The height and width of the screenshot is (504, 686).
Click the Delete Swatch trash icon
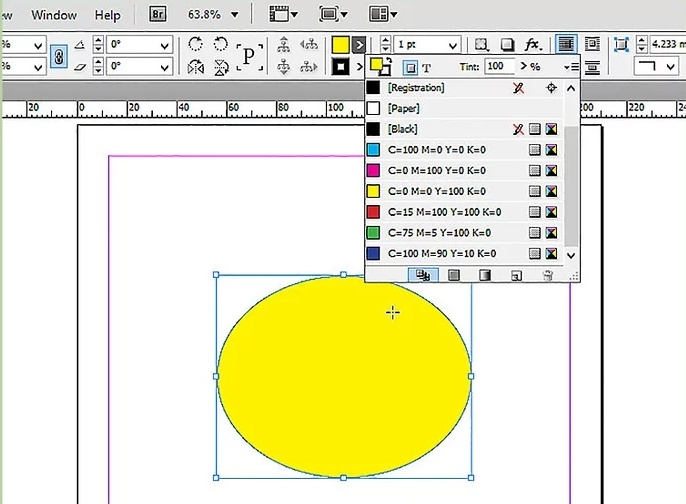click(x=547, y=275)
